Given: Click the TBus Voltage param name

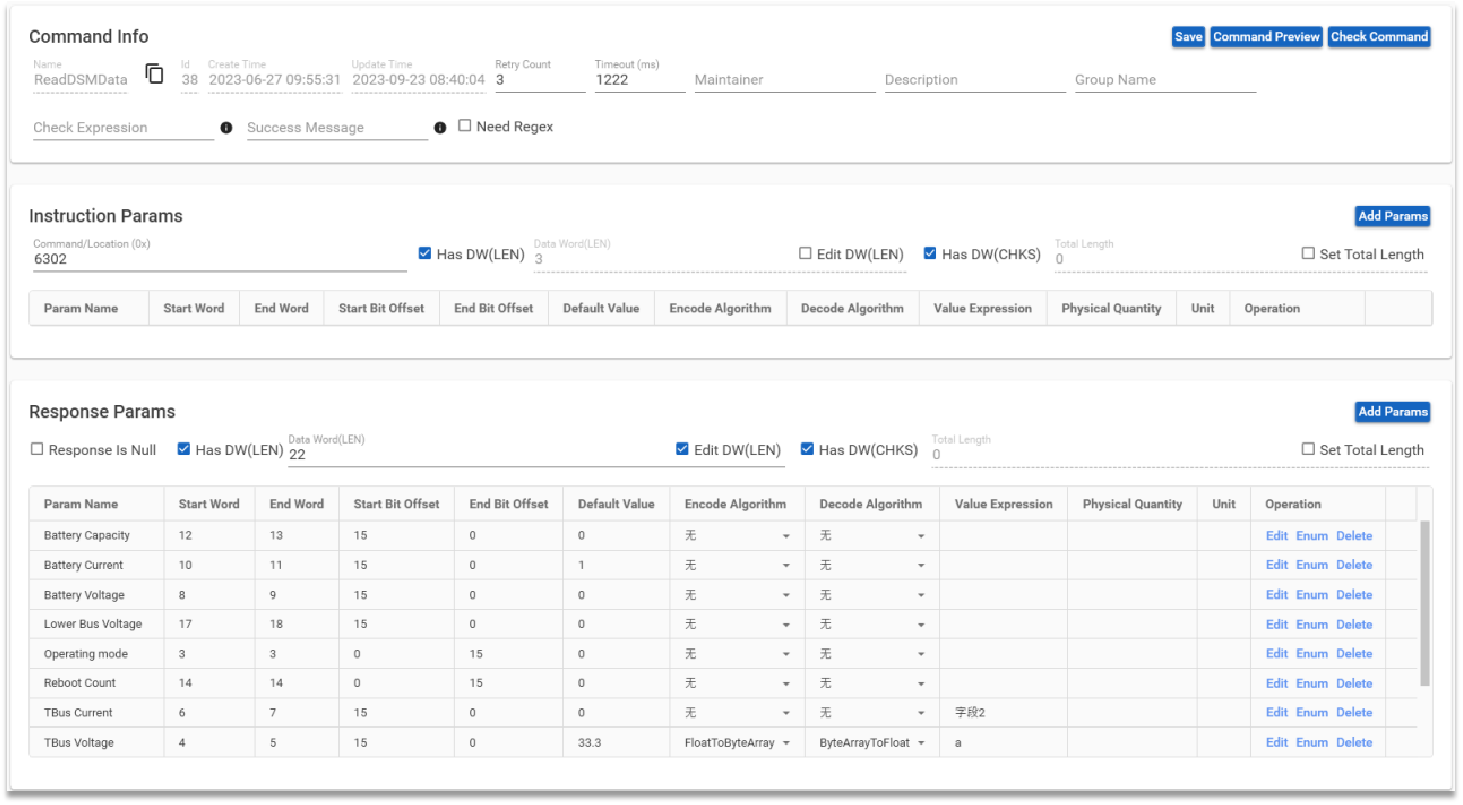Looking at the screenshot, I should click(79, 743).
